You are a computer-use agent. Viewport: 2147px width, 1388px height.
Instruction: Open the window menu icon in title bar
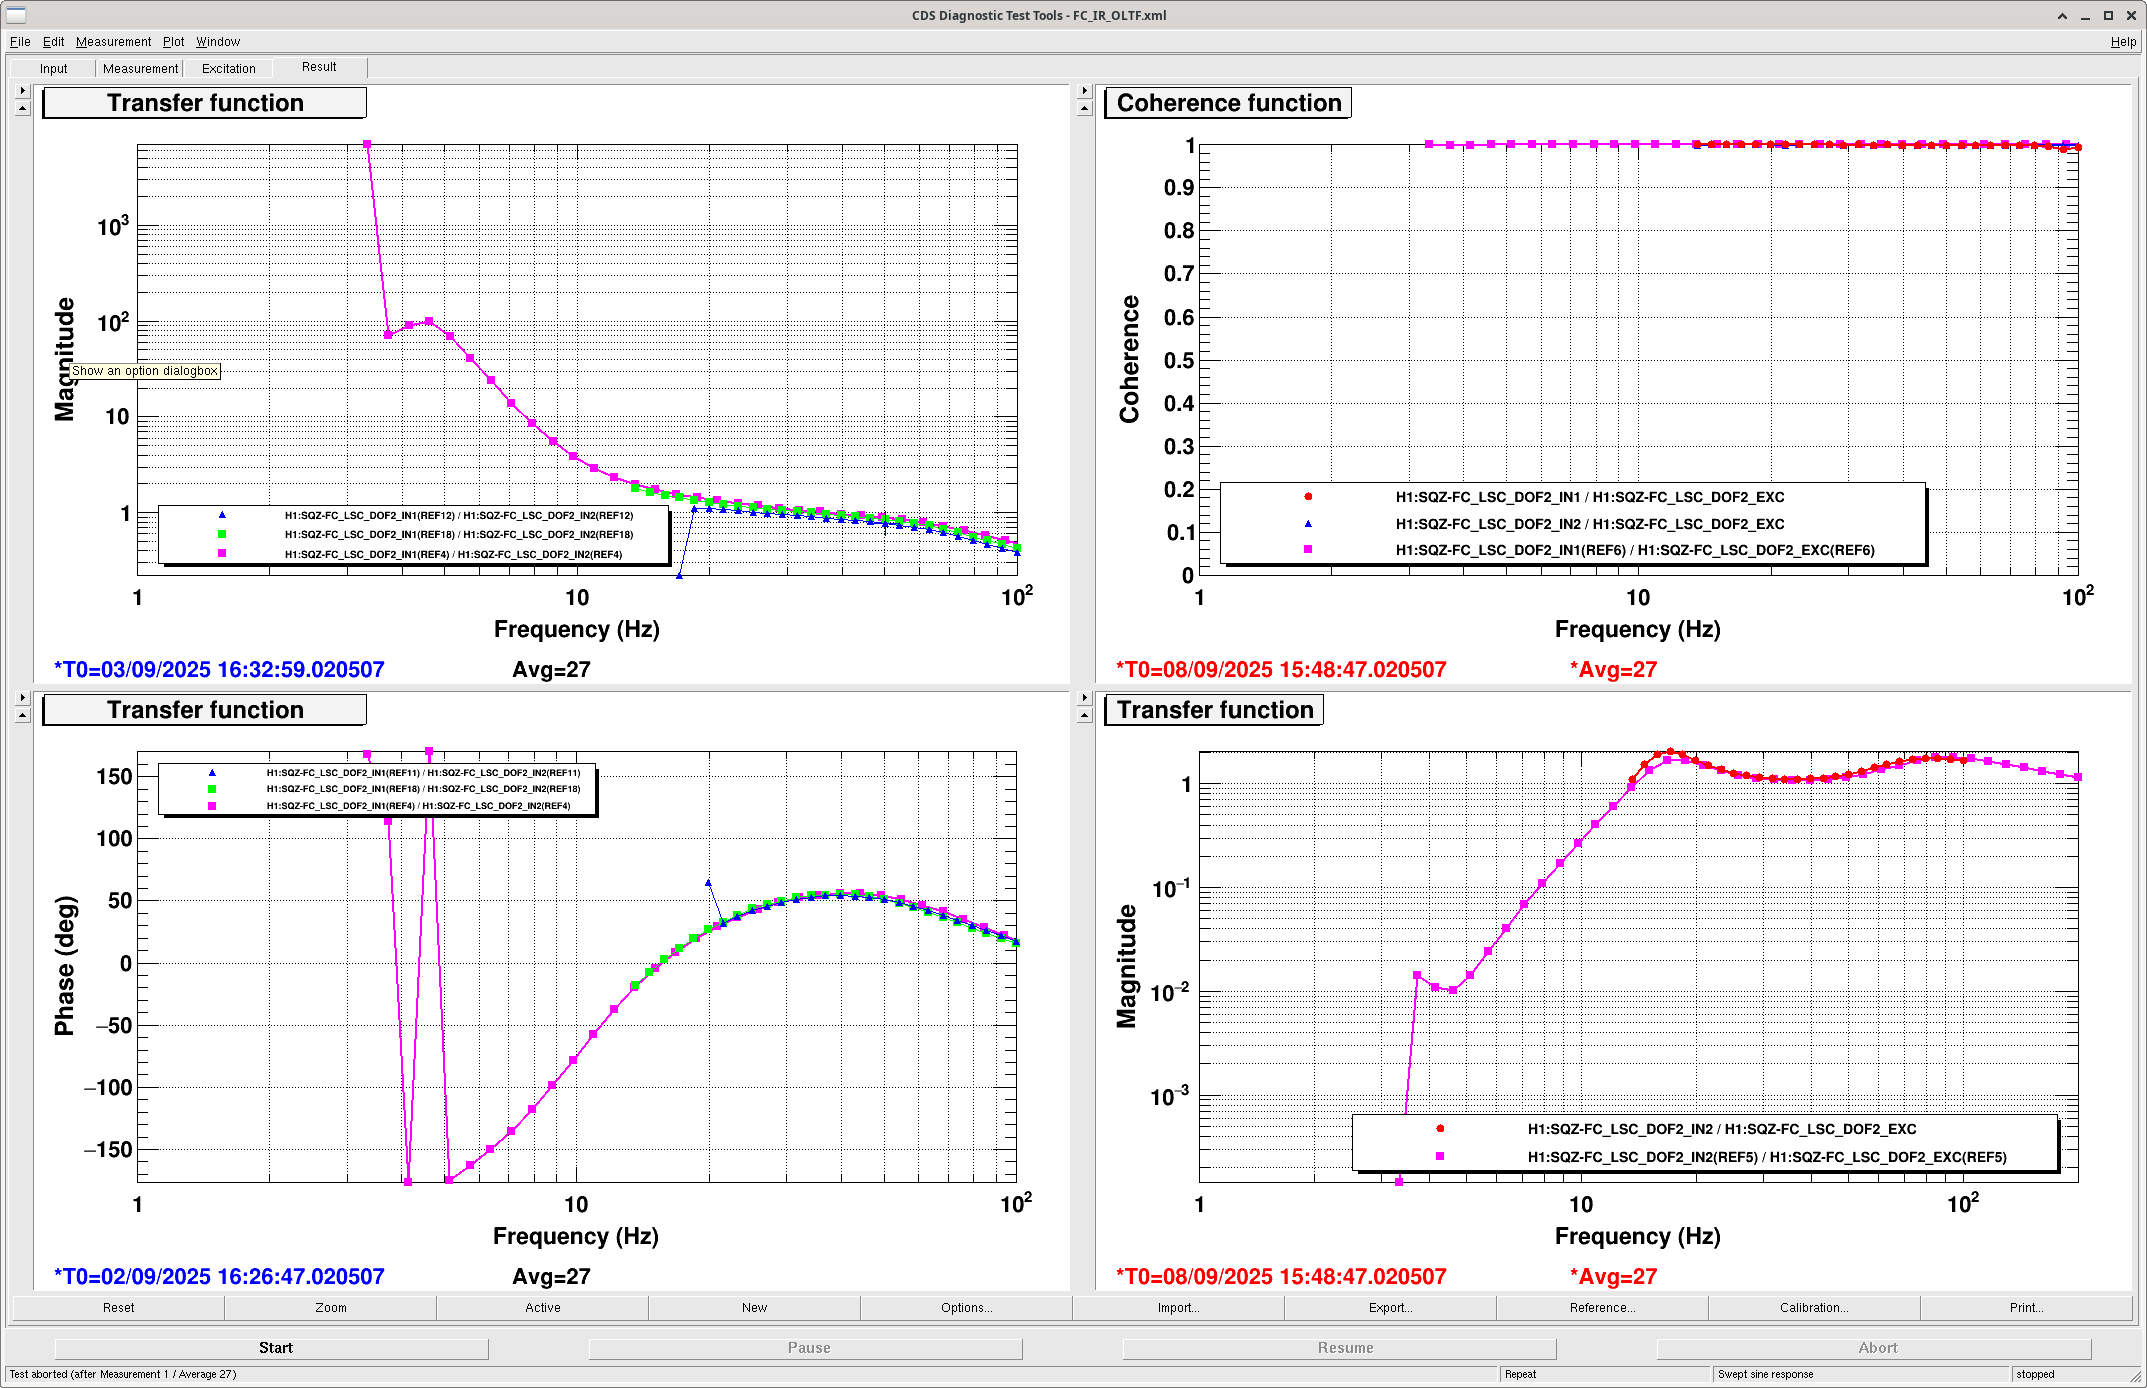[16, 15]
